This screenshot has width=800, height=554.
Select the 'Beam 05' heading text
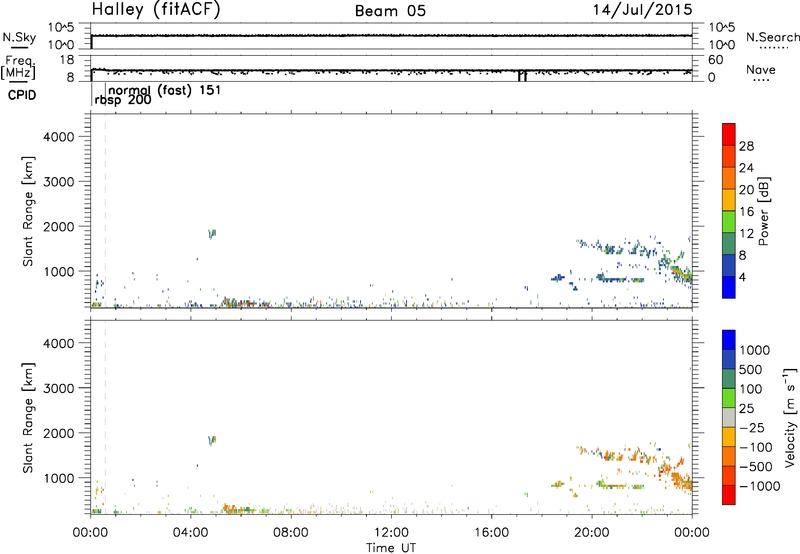390,11
